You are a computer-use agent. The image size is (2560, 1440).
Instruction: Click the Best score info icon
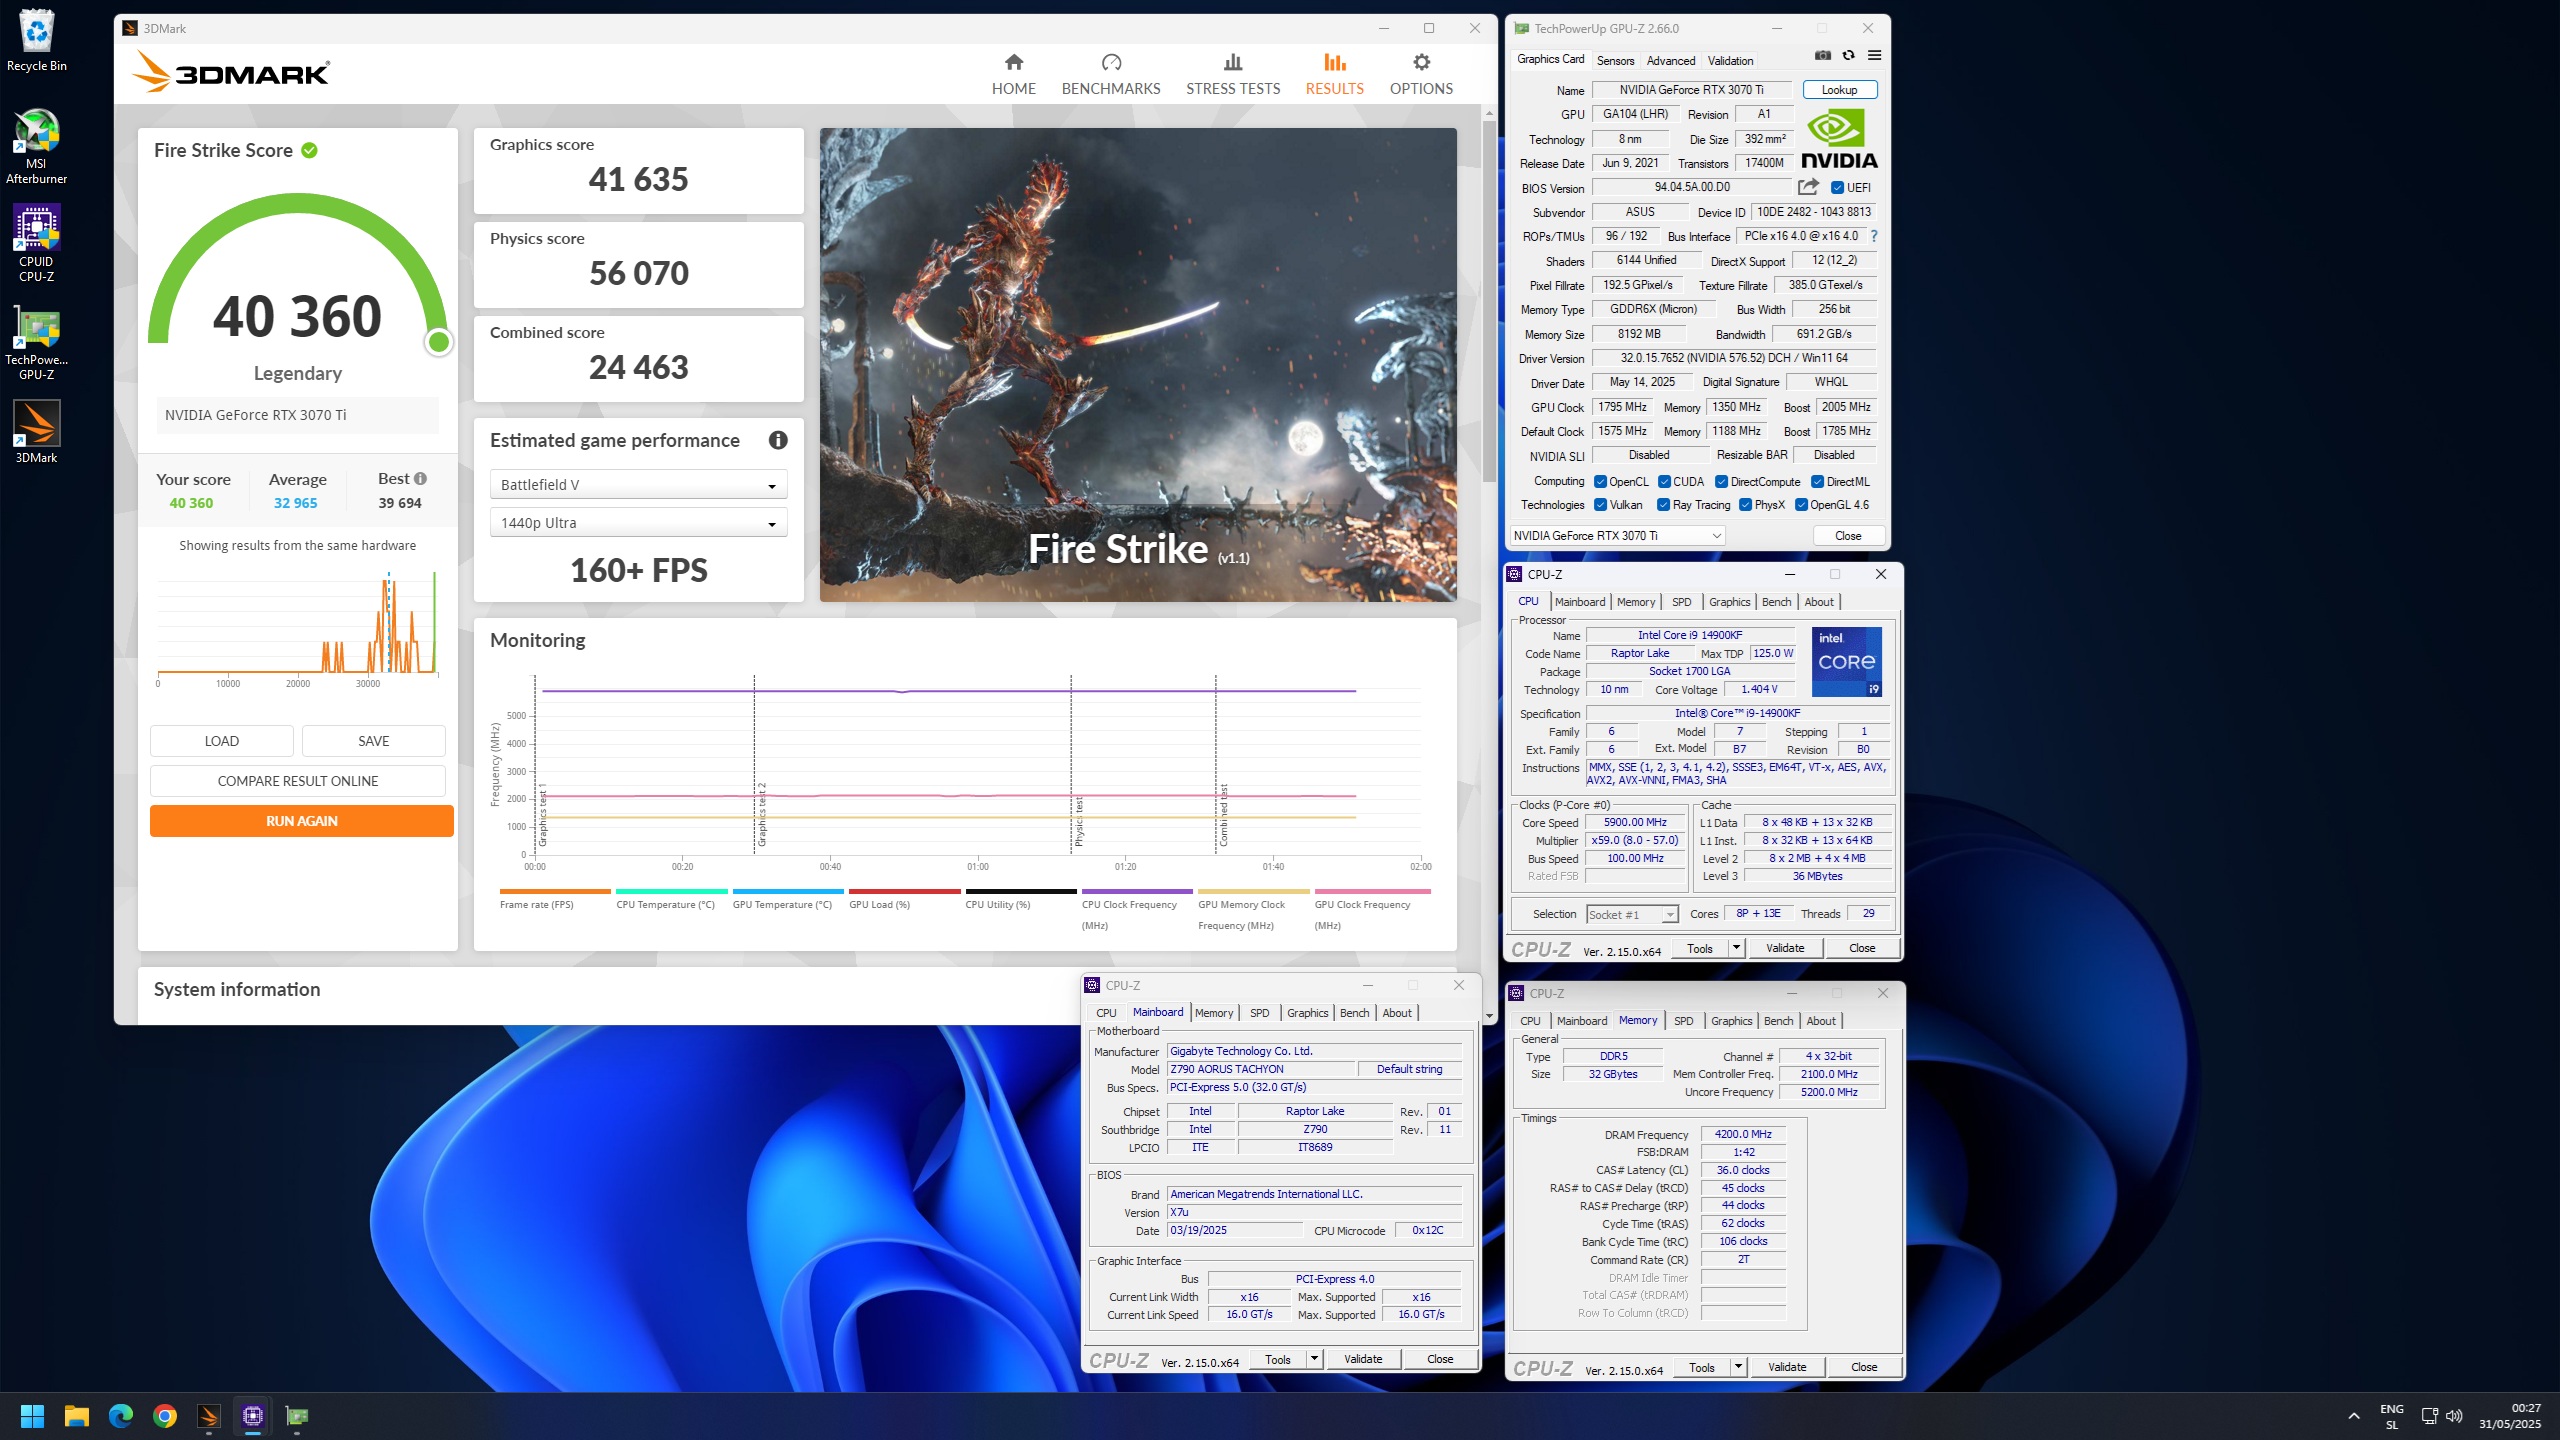click(420, 479)
